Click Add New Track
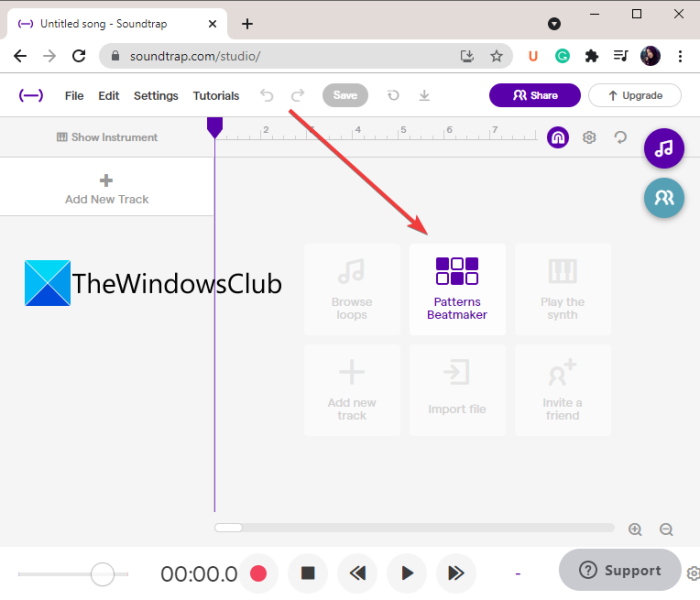This screenshot has width=700, height=600. (107, 189)
